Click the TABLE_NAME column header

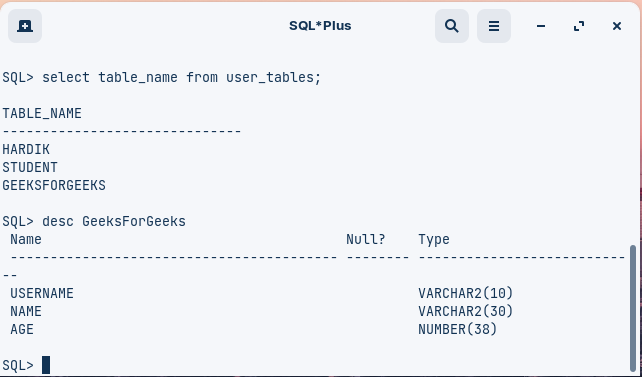(x=42, y=113)
